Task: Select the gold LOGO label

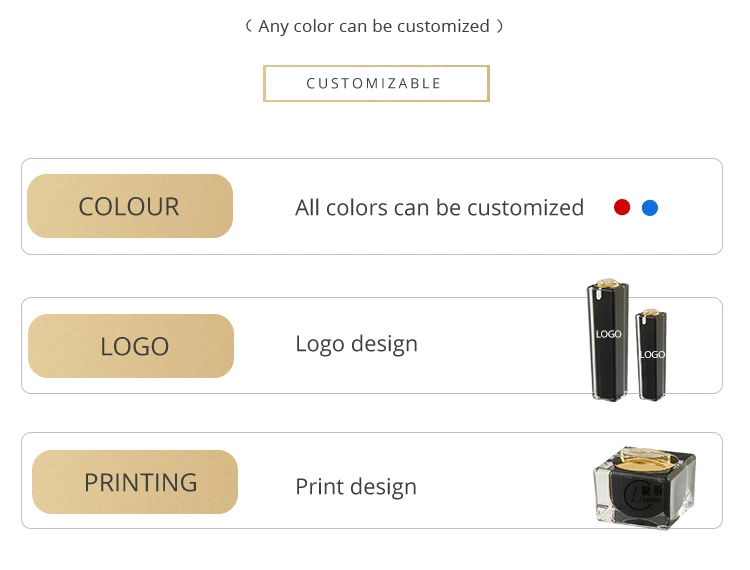Action: tap(131, 346)
